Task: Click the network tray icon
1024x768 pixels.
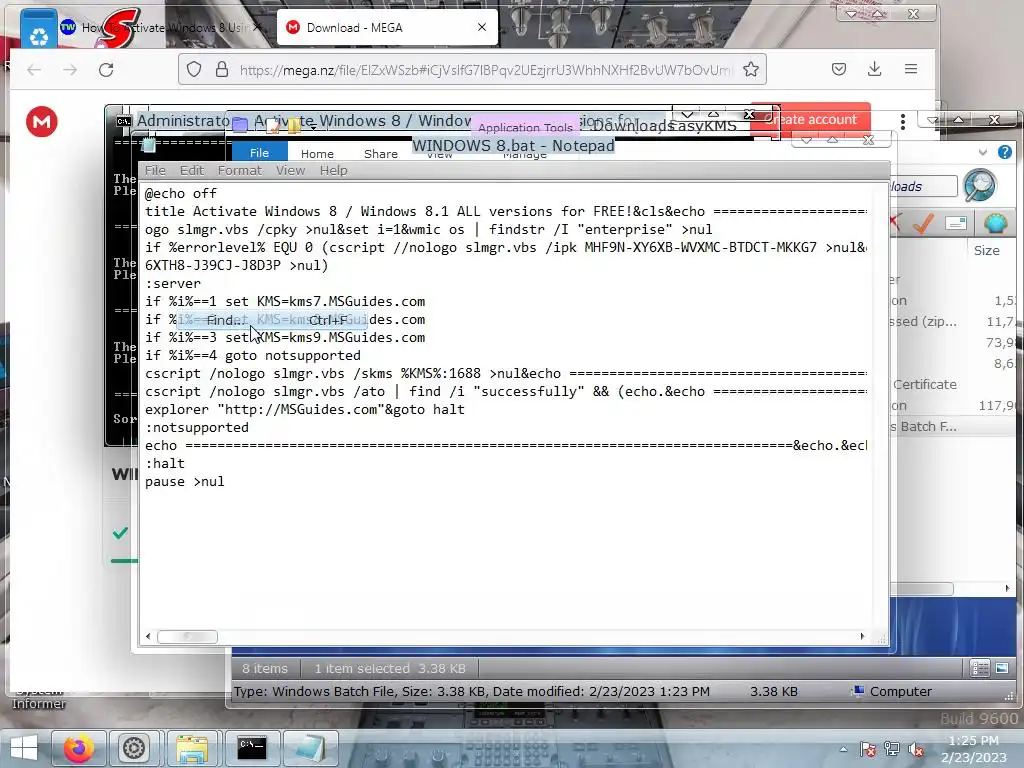Action: [891, 749]
